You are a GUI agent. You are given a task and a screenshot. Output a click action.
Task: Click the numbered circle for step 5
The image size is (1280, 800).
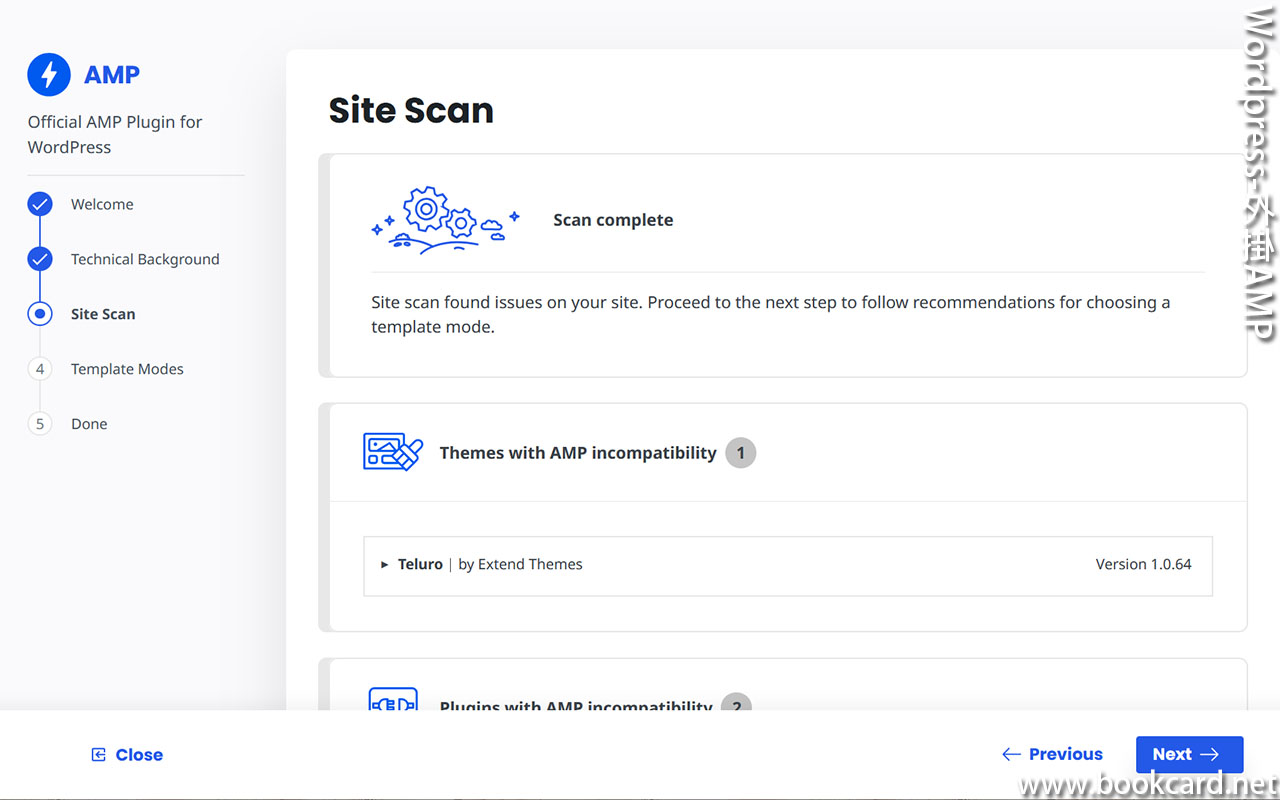pos(39,424)
